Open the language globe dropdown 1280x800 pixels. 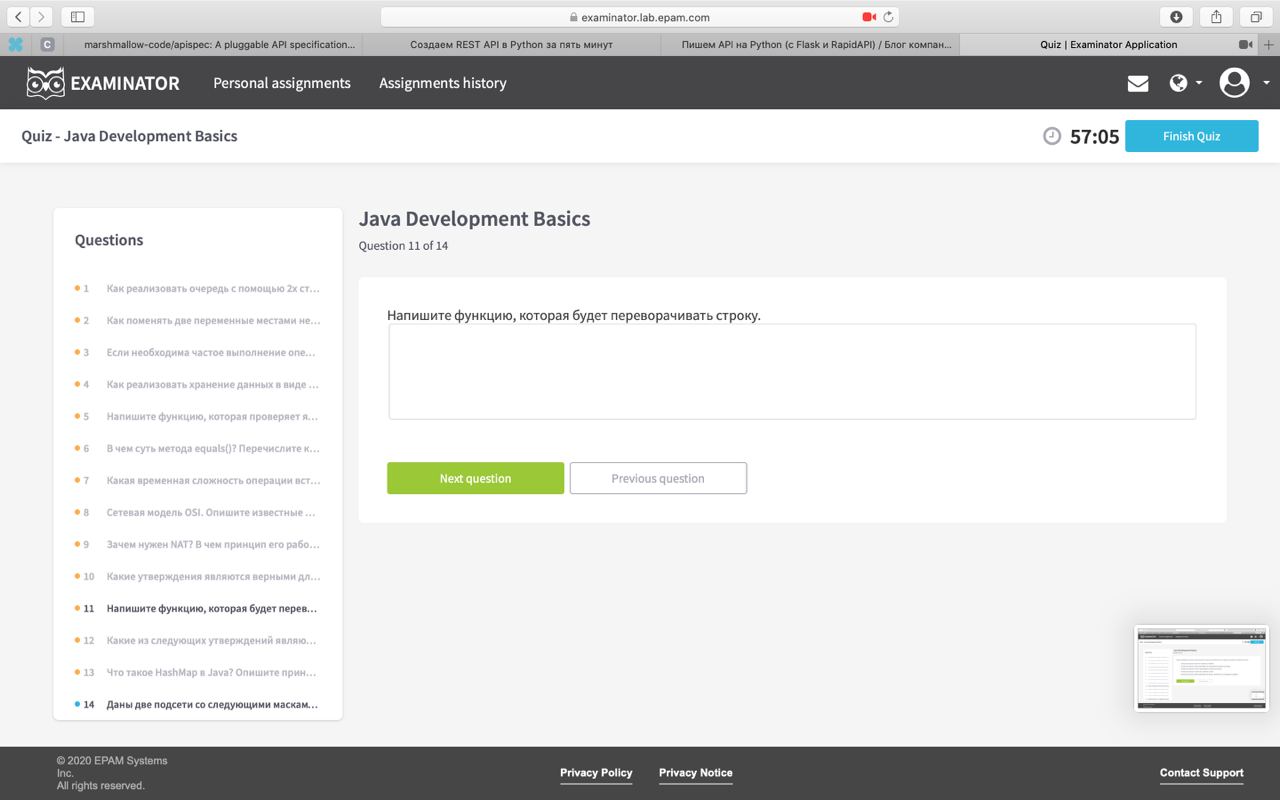pyautogui.click(x=1185, y=83)
